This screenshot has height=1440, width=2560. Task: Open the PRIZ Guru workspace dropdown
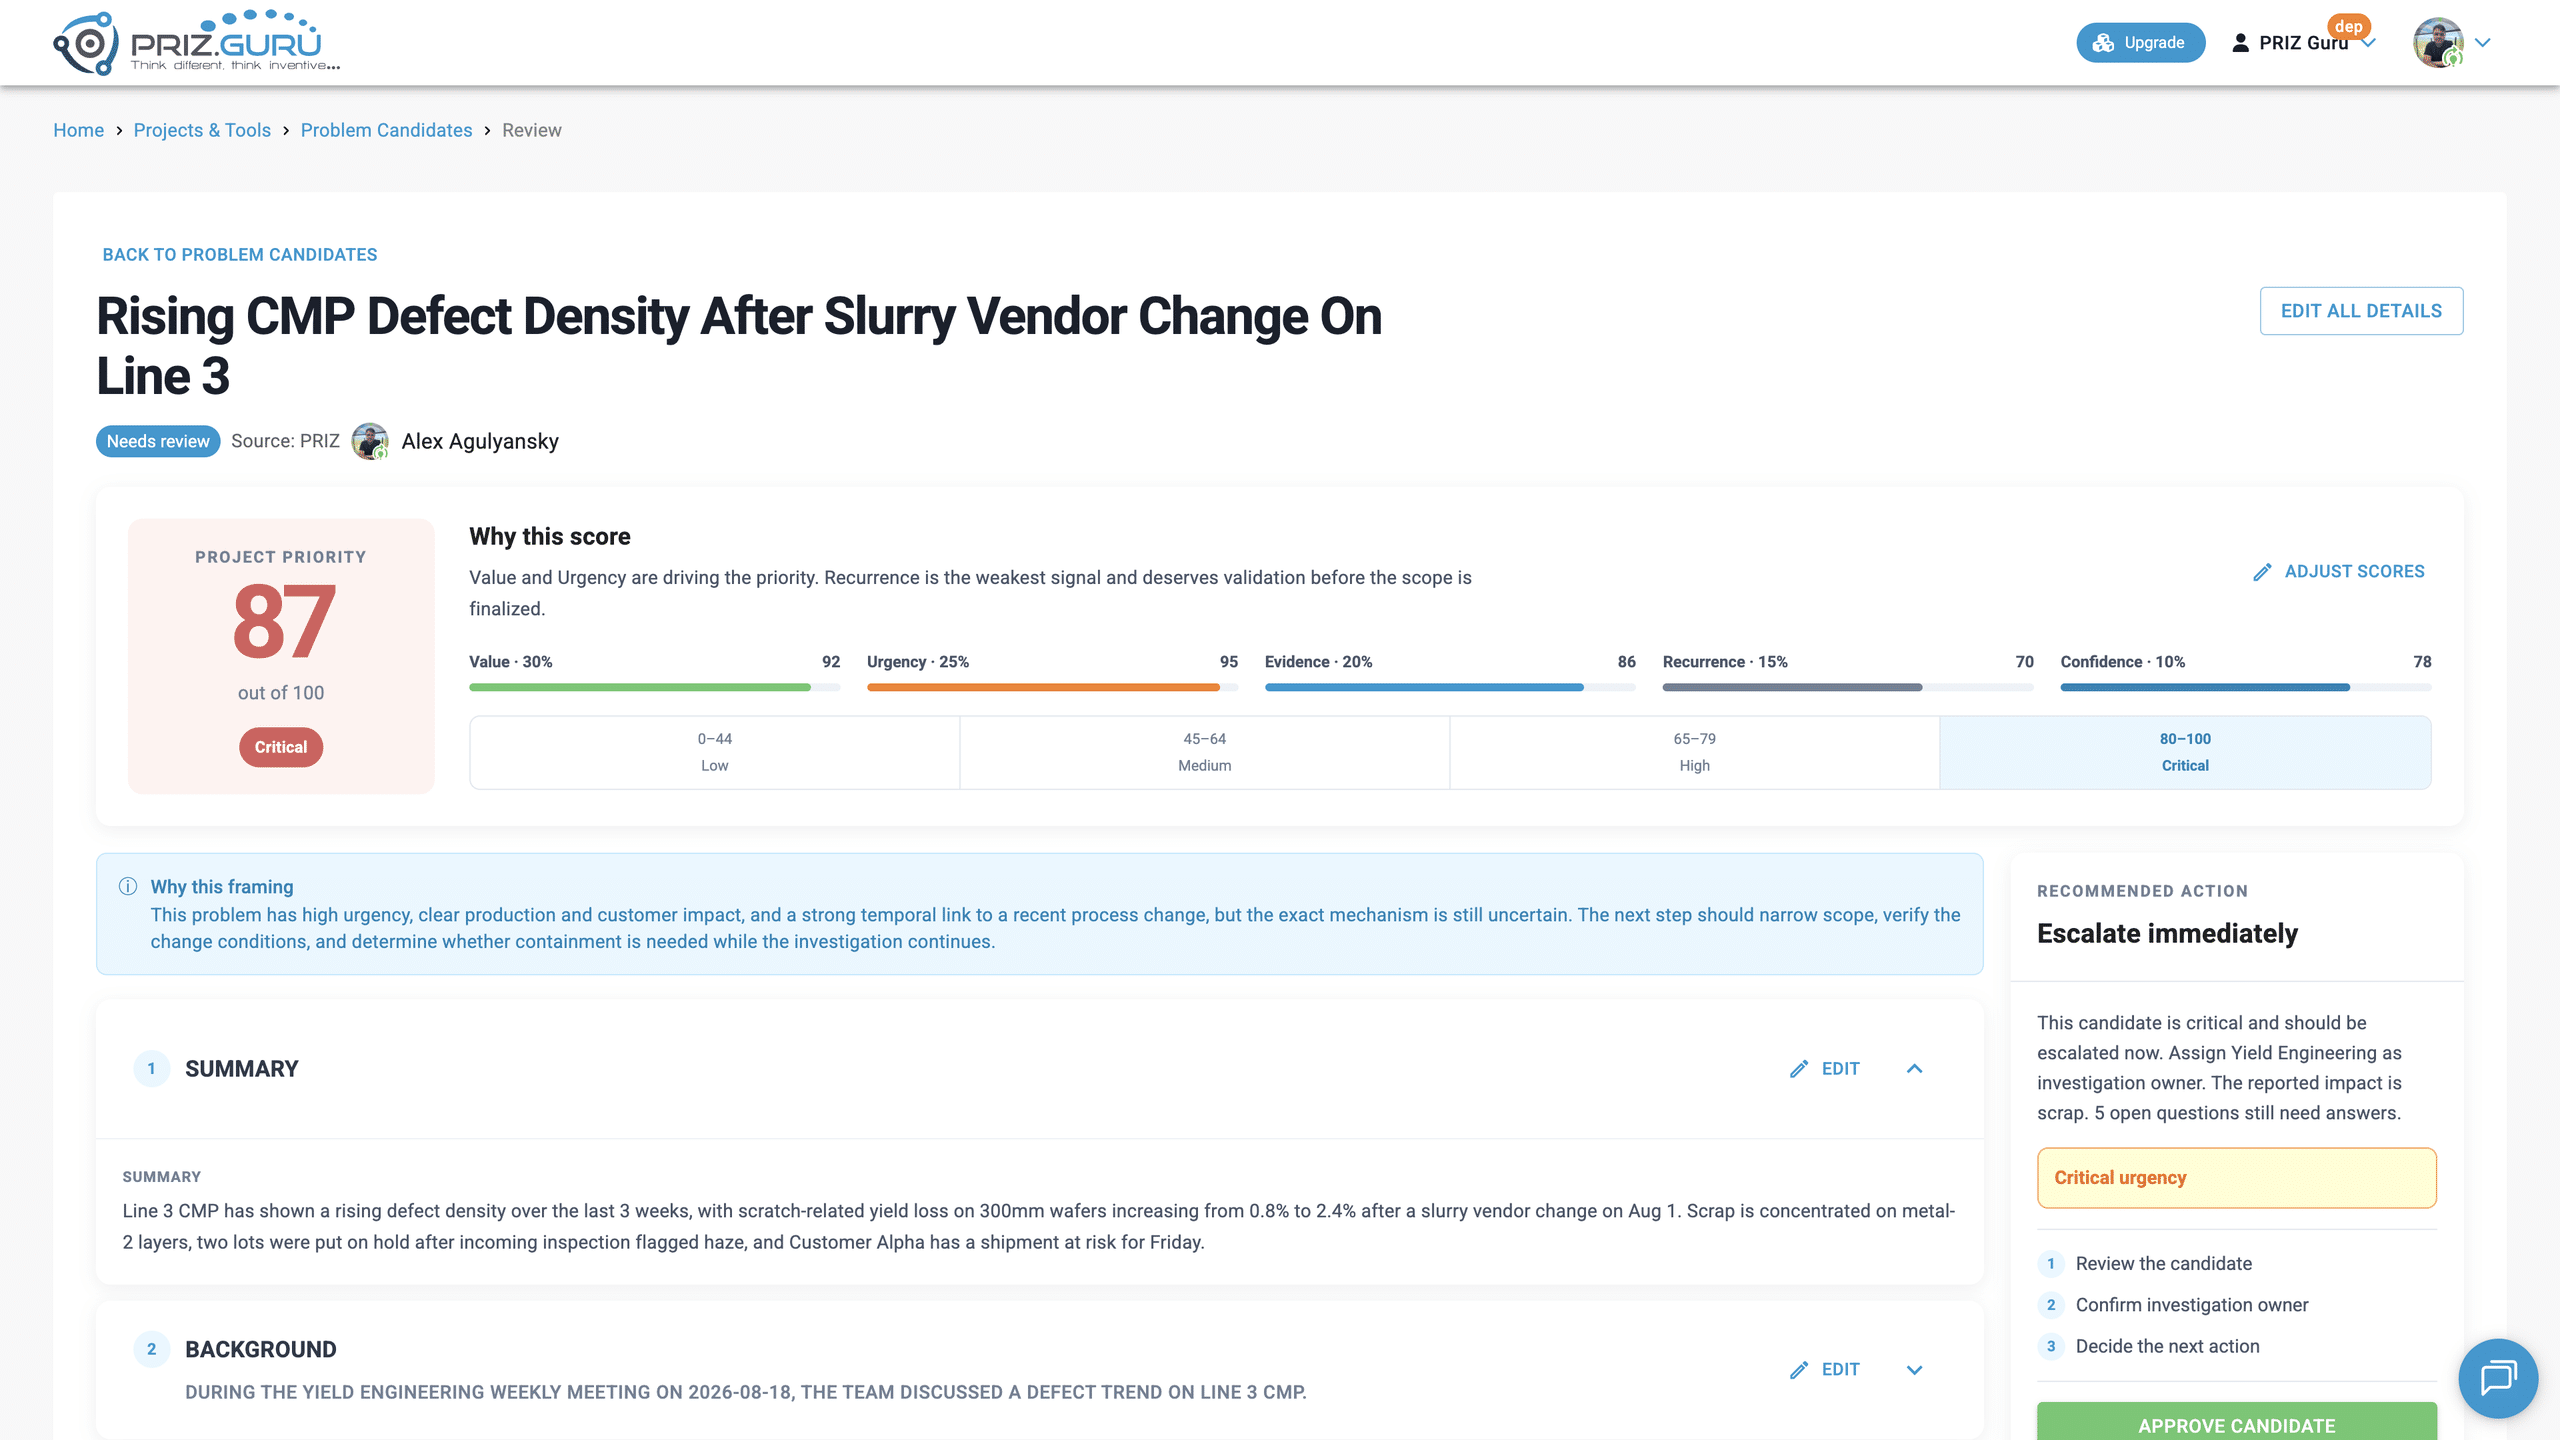pyautogui.click(x=2304, y=43)
